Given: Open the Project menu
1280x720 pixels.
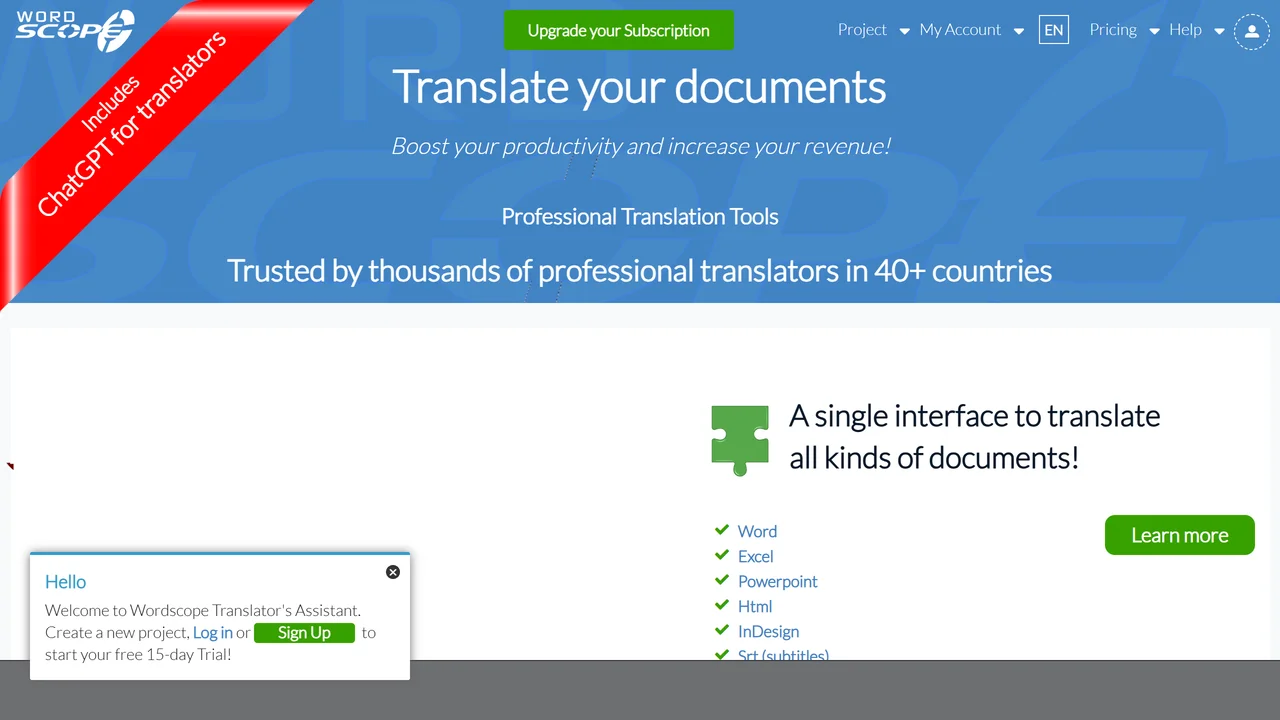Looking at the screenshot, I should coord(862,30).
